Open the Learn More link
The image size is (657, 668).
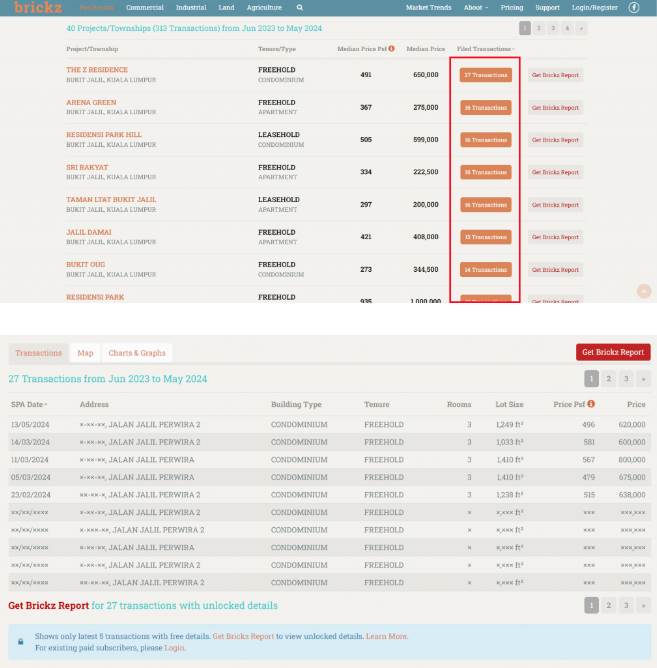click(386, 636)
